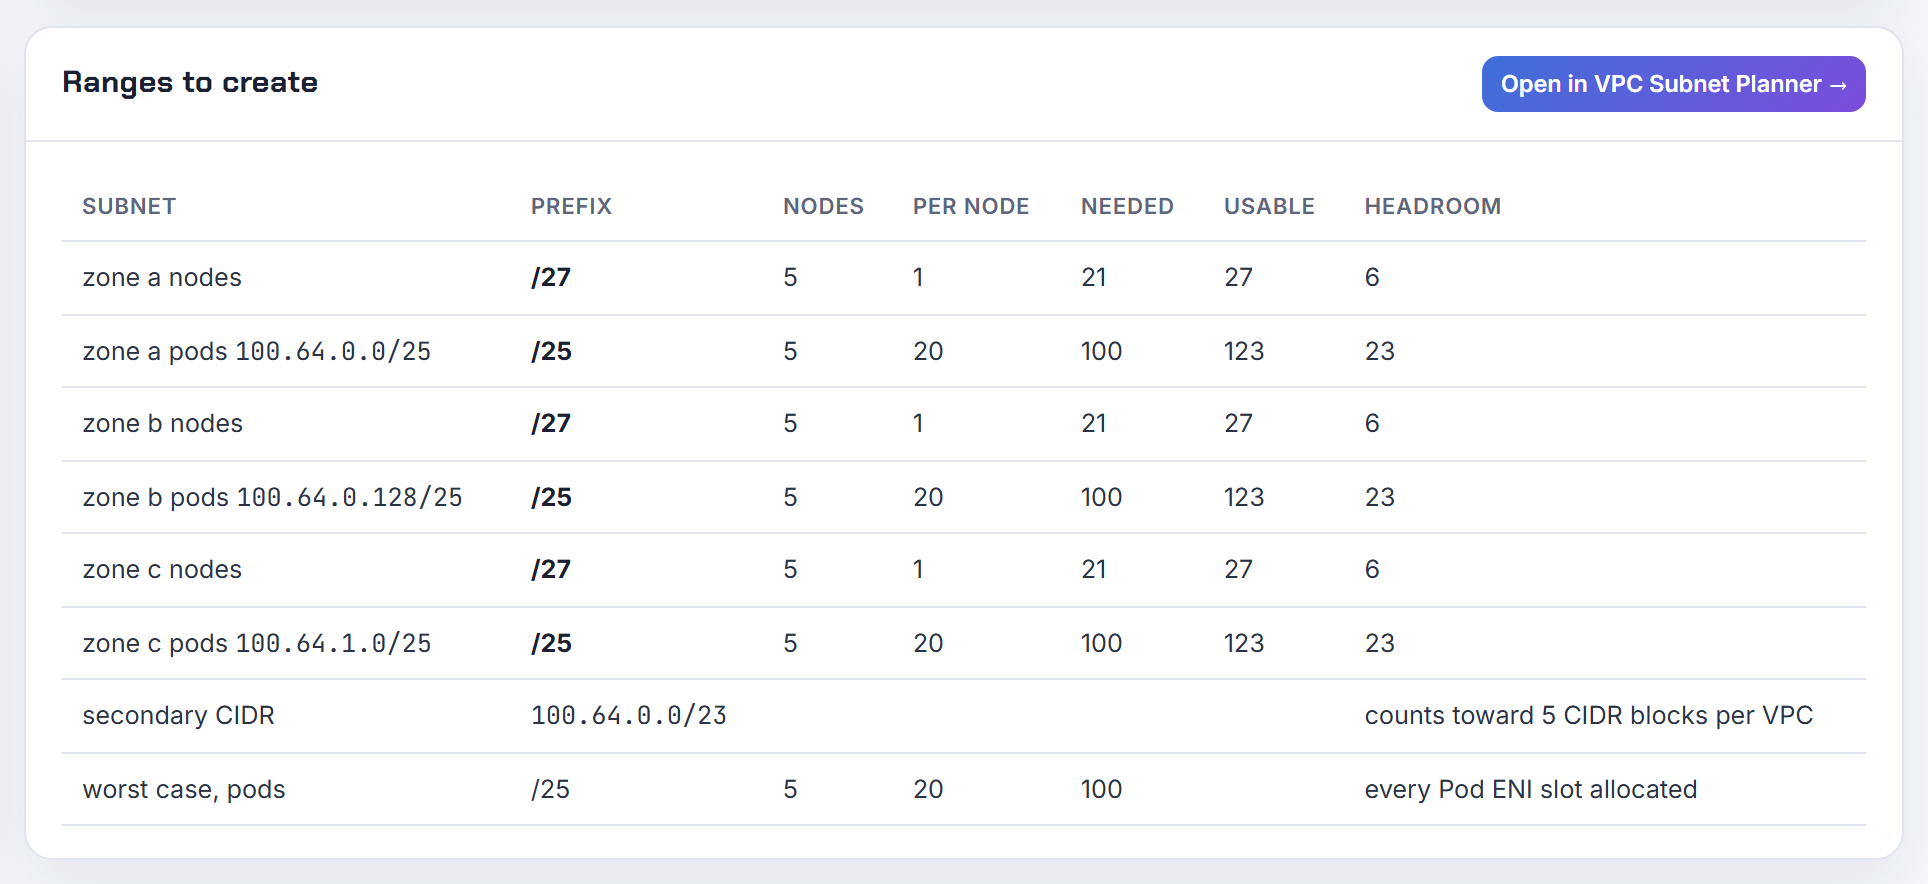This screenshot has height=884, width=1928.
Task: Click the NEEDED column header
Action: point(1127,206)
